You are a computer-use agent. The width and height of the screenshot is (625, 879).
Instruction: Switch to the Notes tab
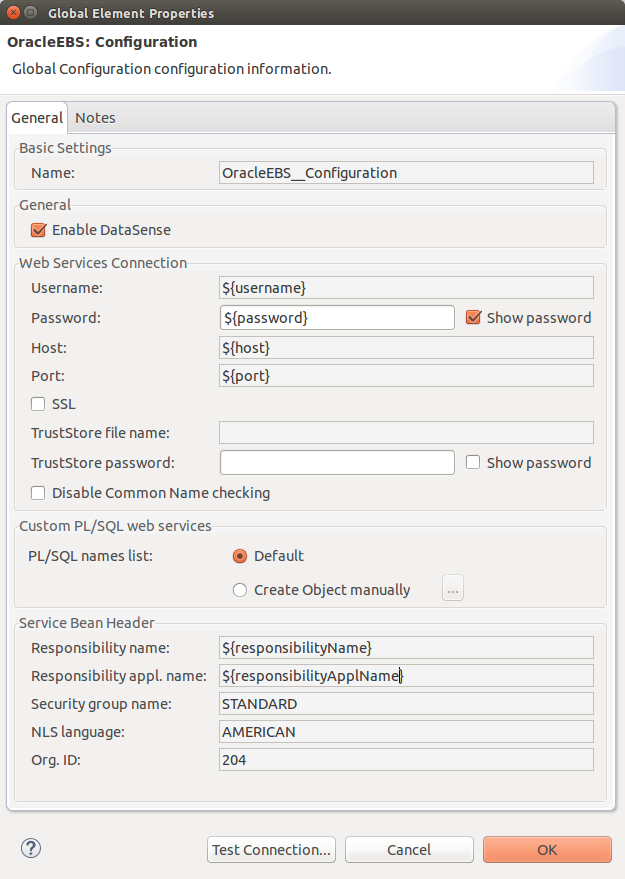click(x=95, y=117)
